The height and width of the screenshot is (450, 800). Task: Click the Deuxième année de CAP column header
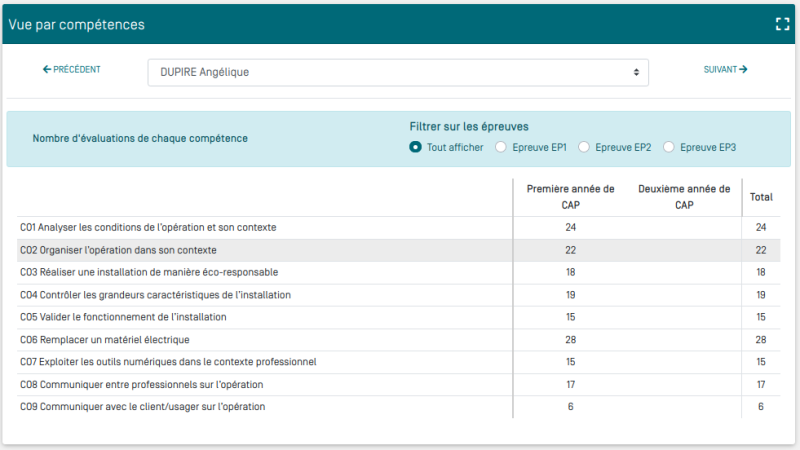[x=684, y=197]
